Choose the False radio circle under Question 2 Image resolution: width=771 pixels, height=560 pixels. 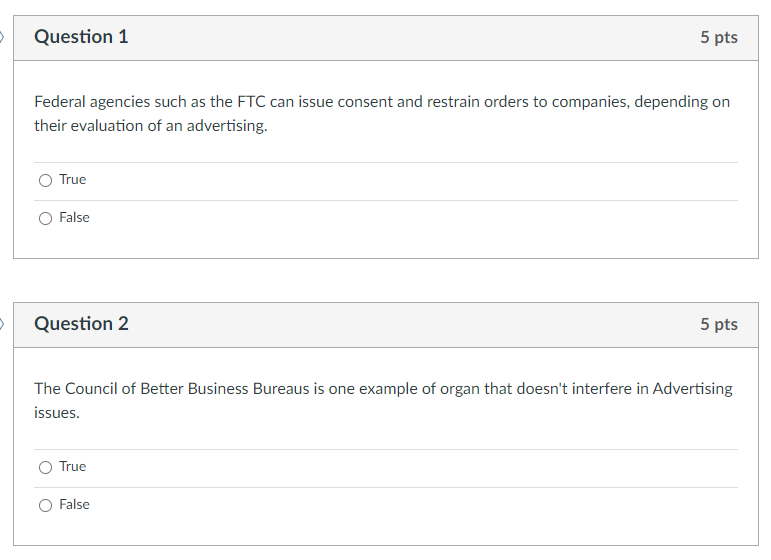[45, 505]
